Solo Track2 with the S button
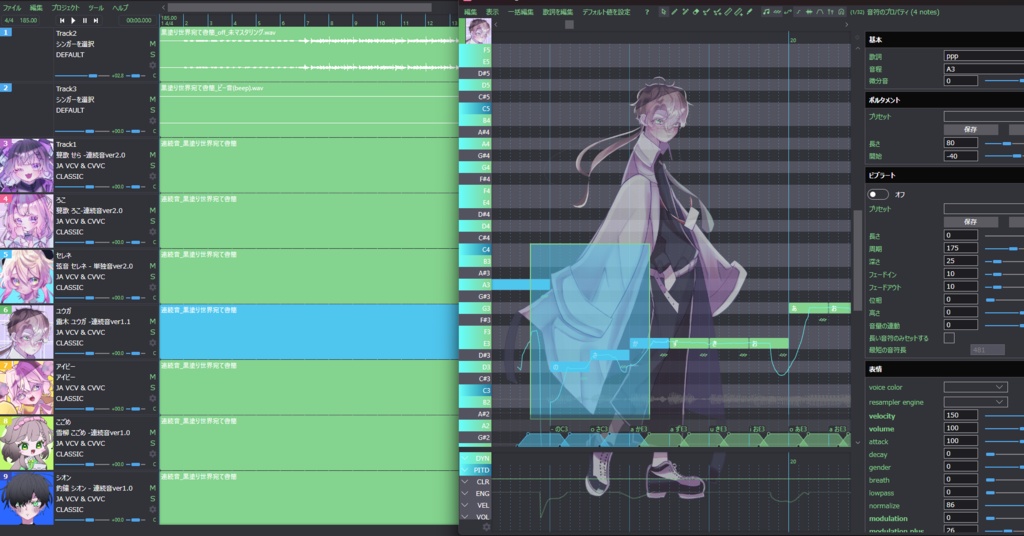The height and width of the screenshot is (536, 1024). [x=153, y=55]
